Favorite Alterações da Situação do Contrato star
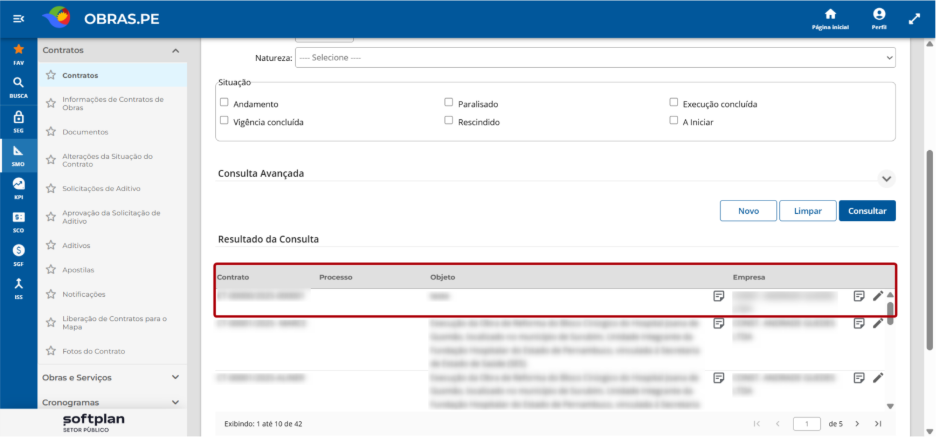 pyautogui.click(x=51, y=160)
